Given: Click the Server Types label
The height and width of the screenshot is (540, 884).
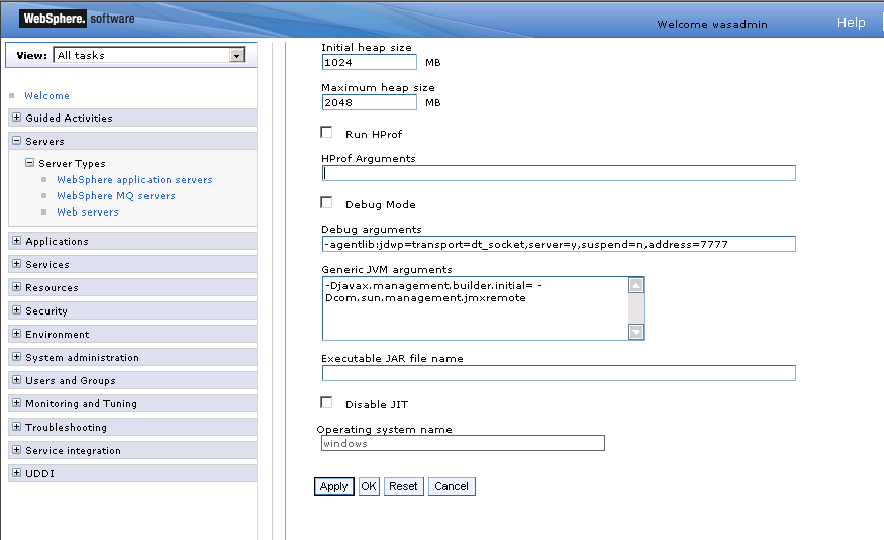Looking at the screenshot, I should [x=72, y=163].
